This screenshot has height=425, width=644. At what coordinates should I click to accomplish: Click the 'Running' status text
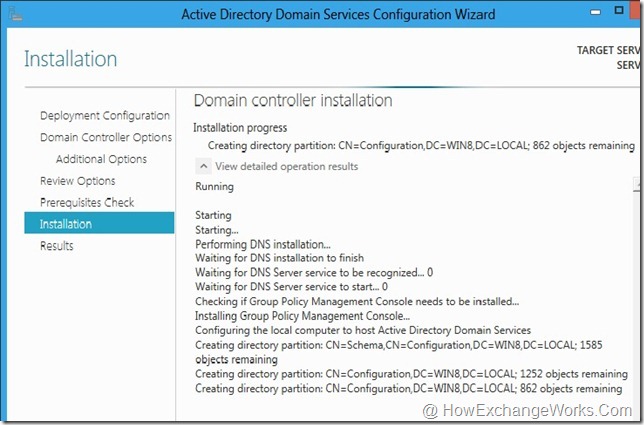point(215,186)
